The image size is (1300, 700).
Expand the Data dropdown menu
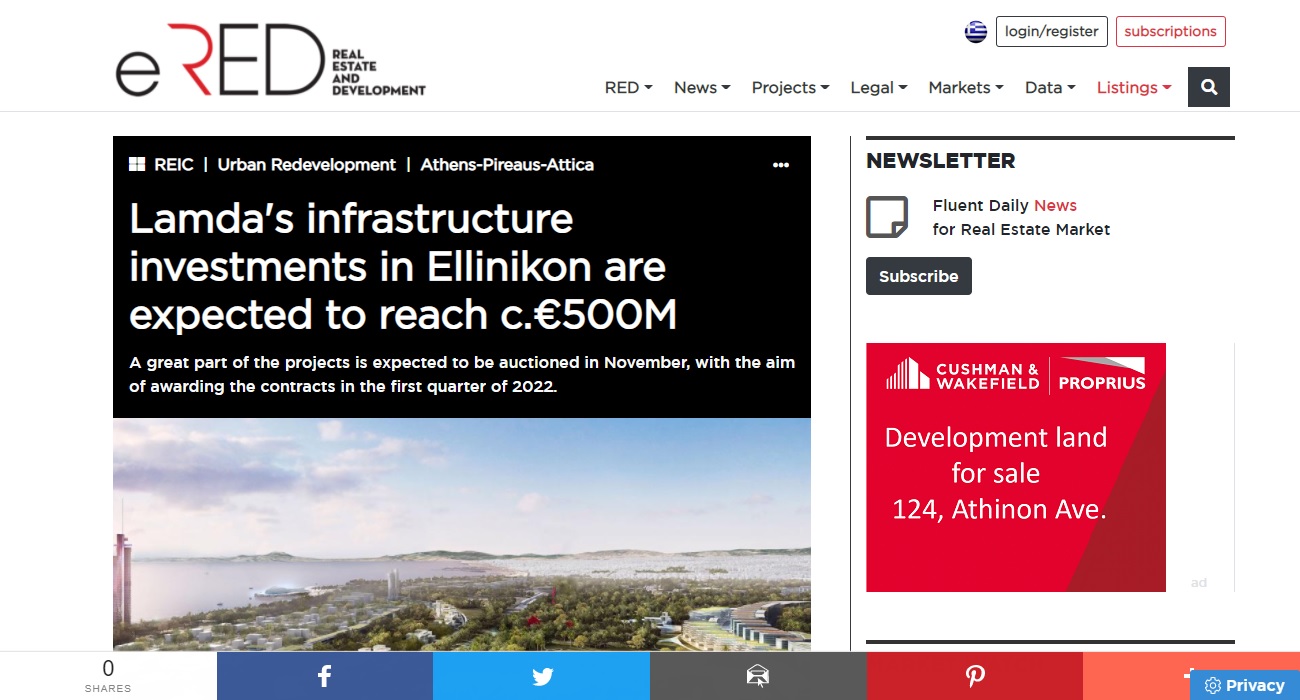1050,87
